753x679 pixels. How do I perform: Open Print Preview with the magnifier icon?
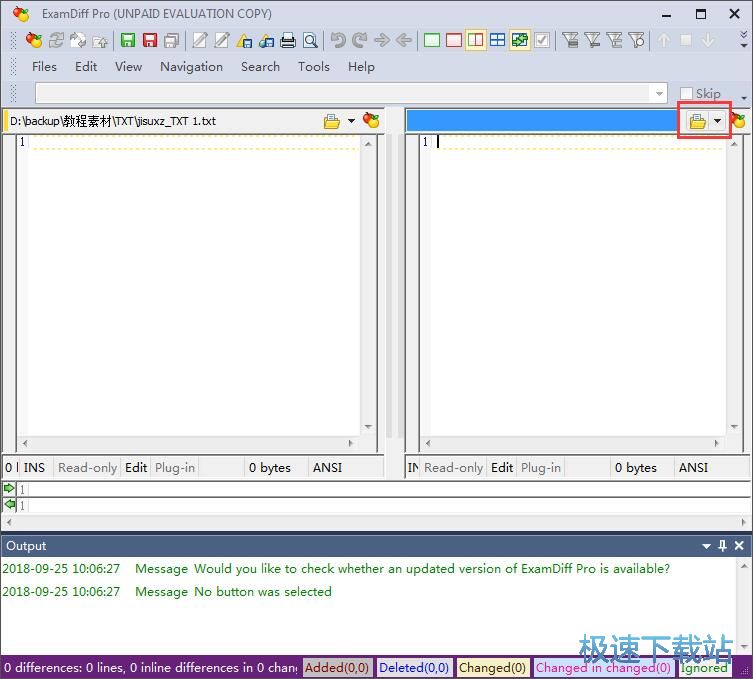pos(310,40)
